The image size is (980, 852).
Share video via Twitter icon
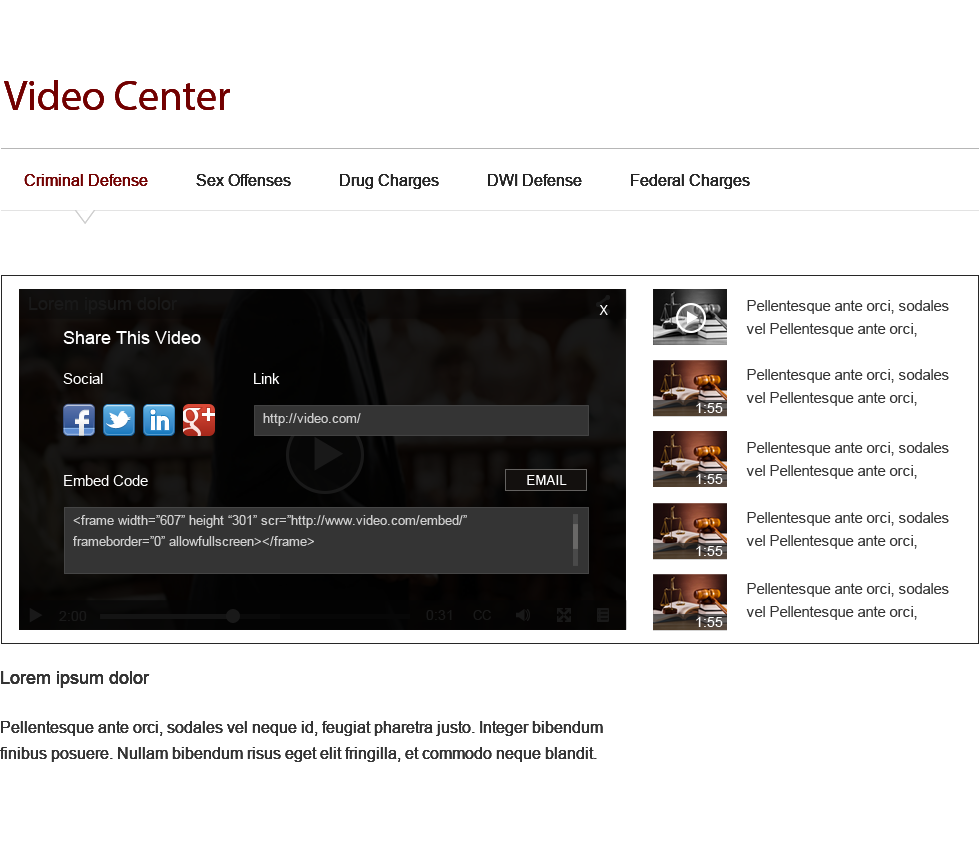coord(119,420)
